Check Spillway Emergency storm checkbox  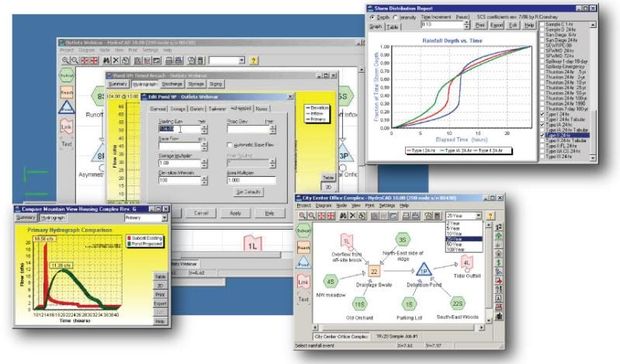(542, 66)
